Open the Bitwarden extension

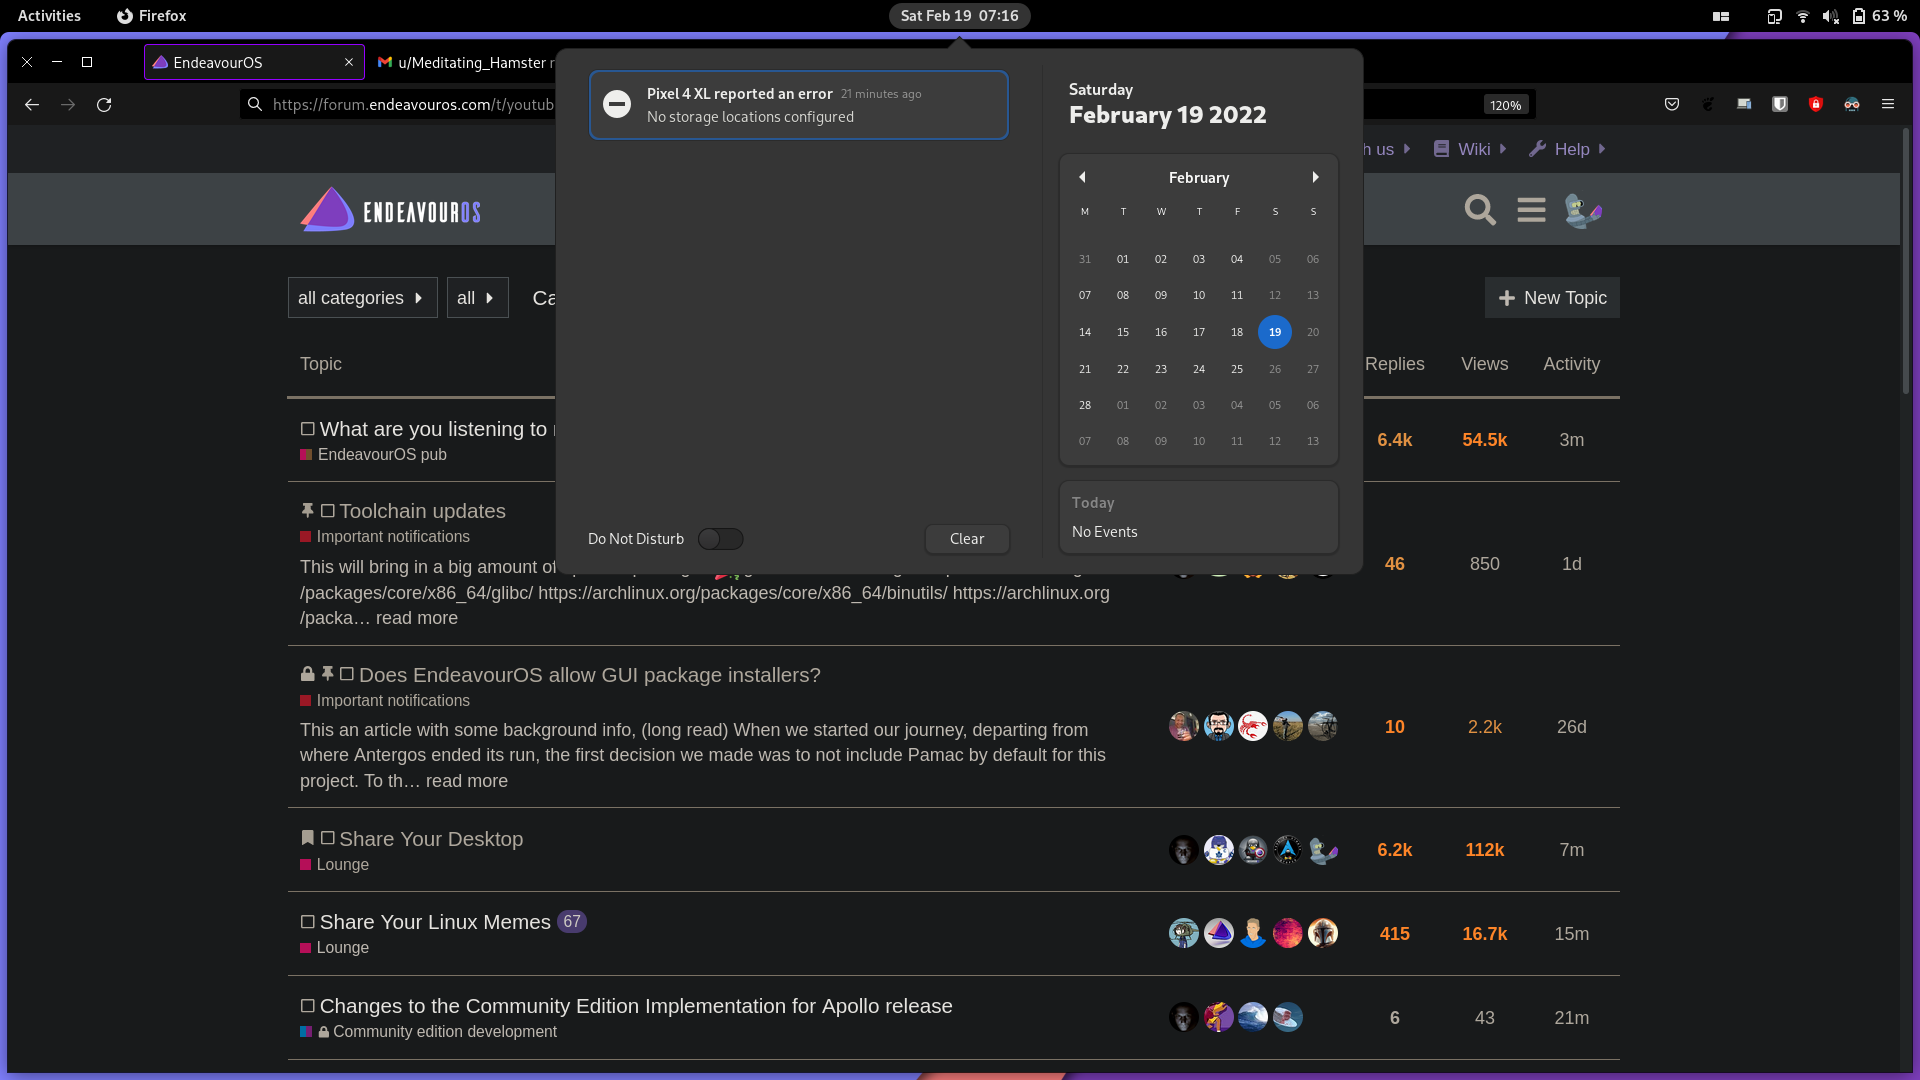pos(1780,104)
